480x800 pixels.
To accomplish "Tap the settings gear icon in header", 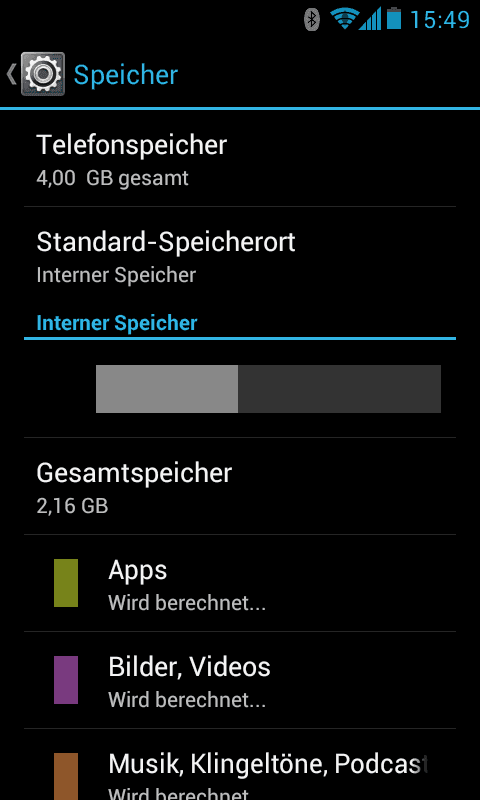I will coord(43,74).
